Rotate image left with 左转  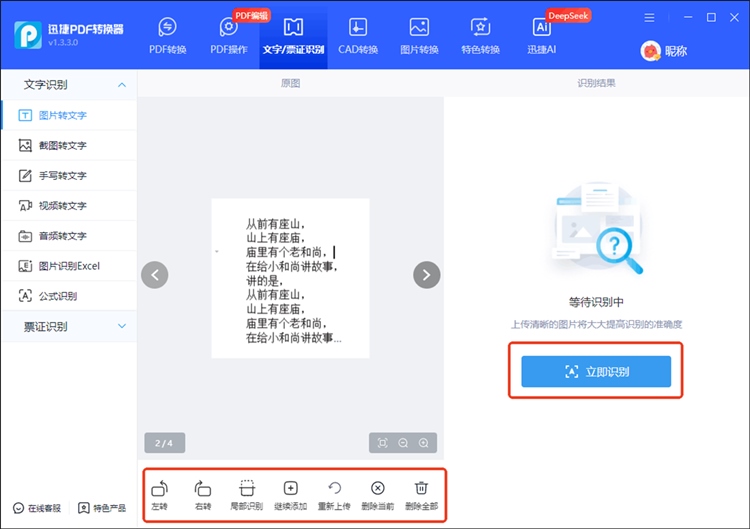point(160,496)
